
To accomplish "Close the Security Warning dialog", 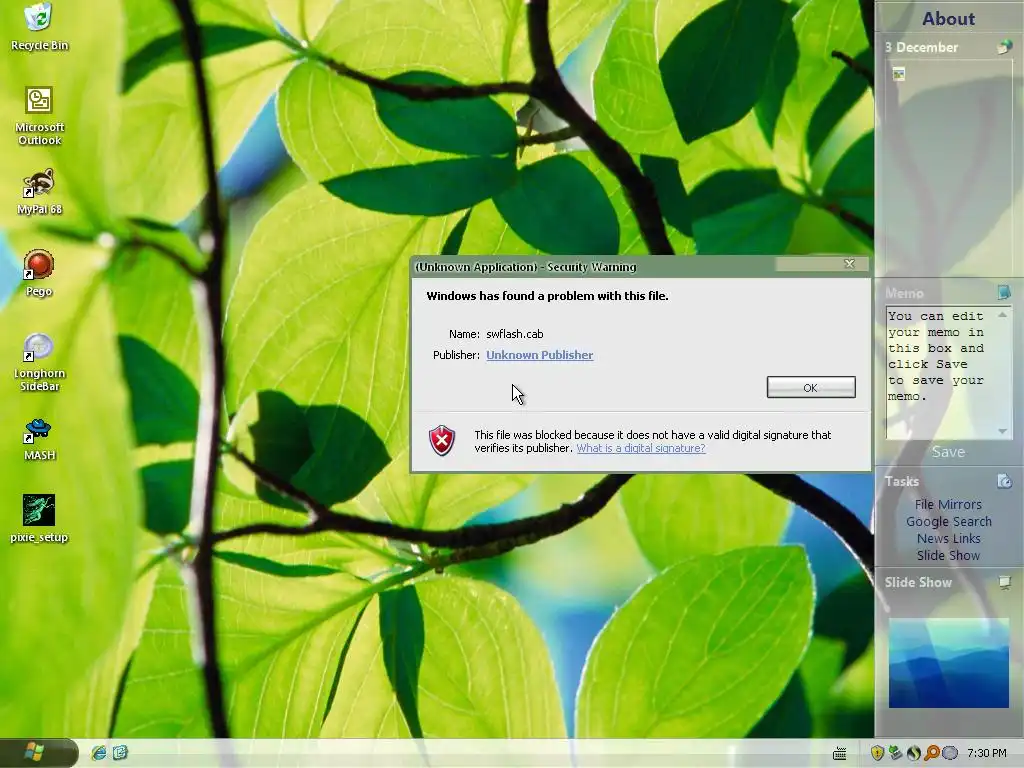I will tap(849, 264).
